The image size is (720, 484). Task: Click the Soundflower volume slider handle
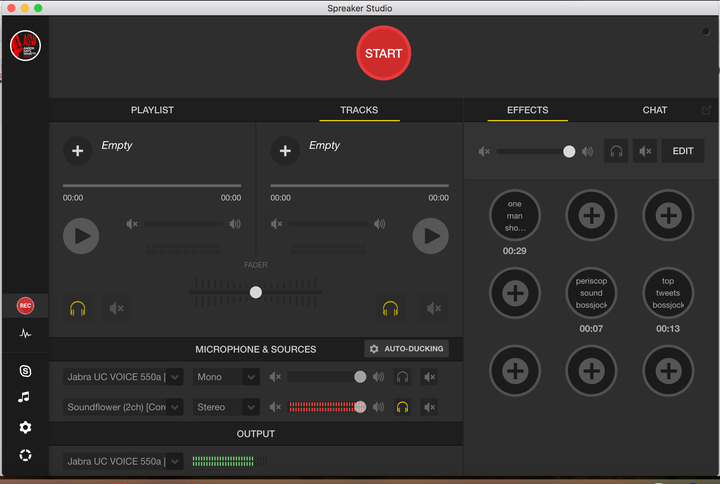point(360,407)
